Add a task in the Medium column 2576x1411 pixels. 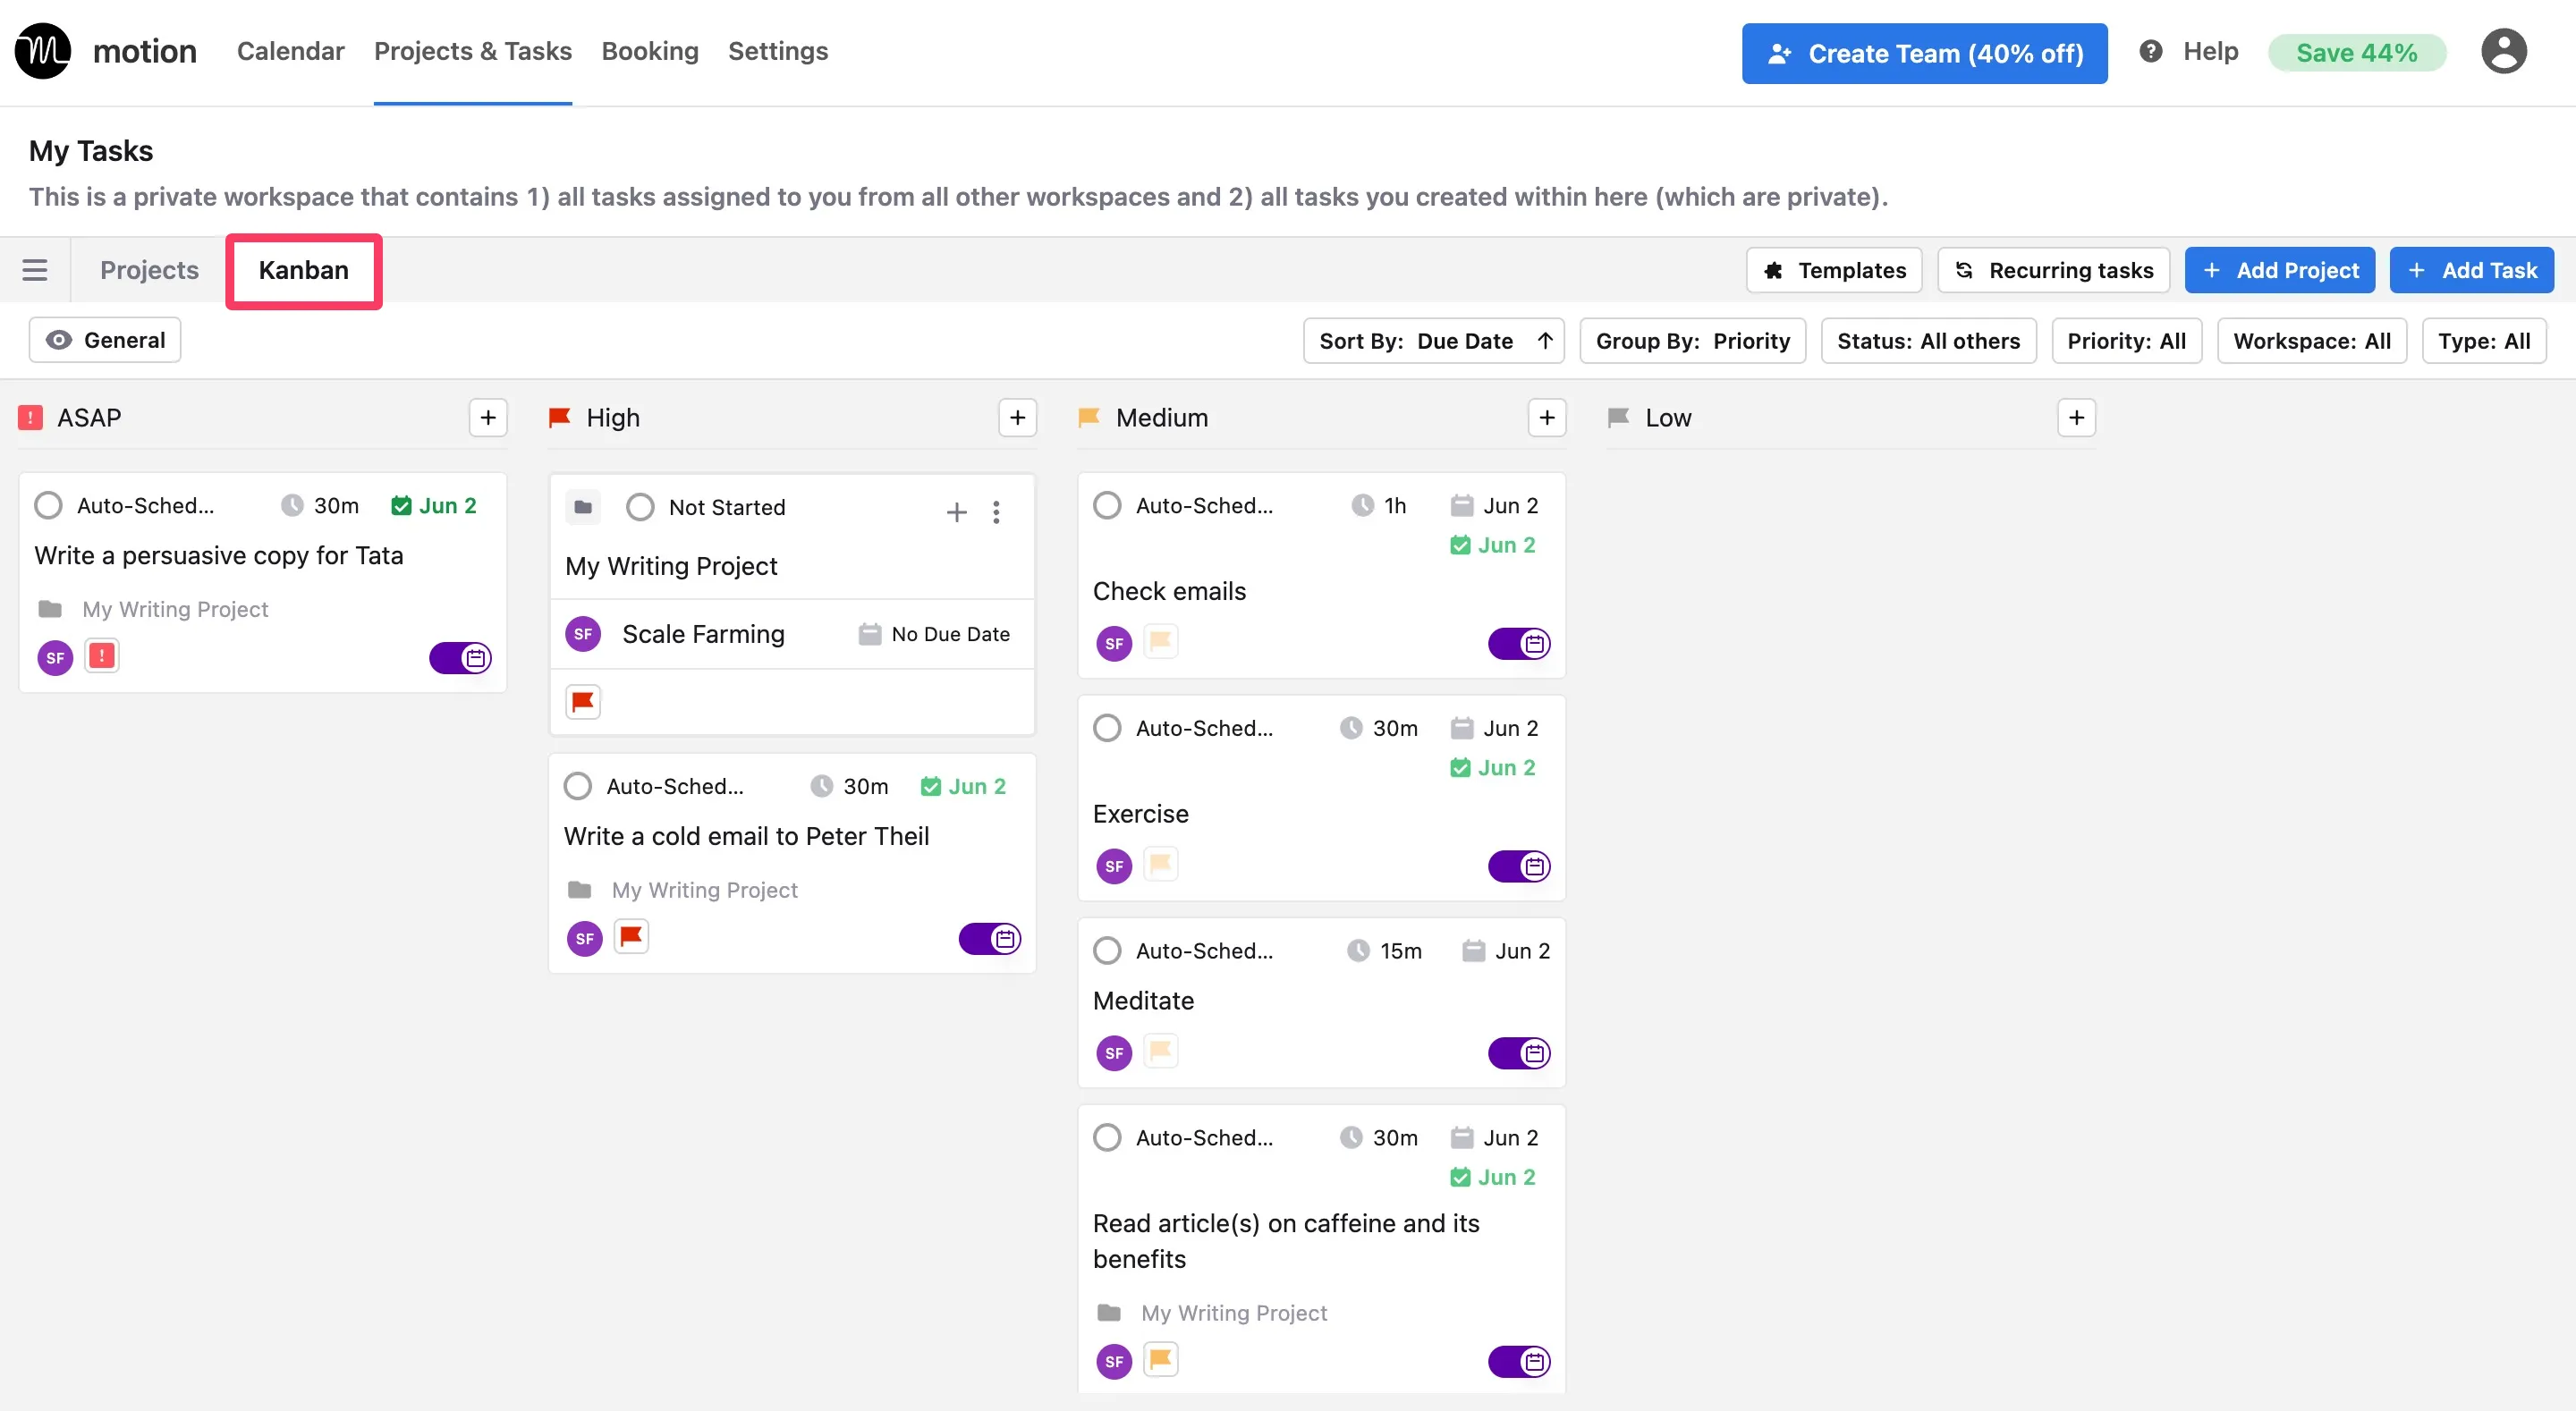click(x=1547, y=418)
